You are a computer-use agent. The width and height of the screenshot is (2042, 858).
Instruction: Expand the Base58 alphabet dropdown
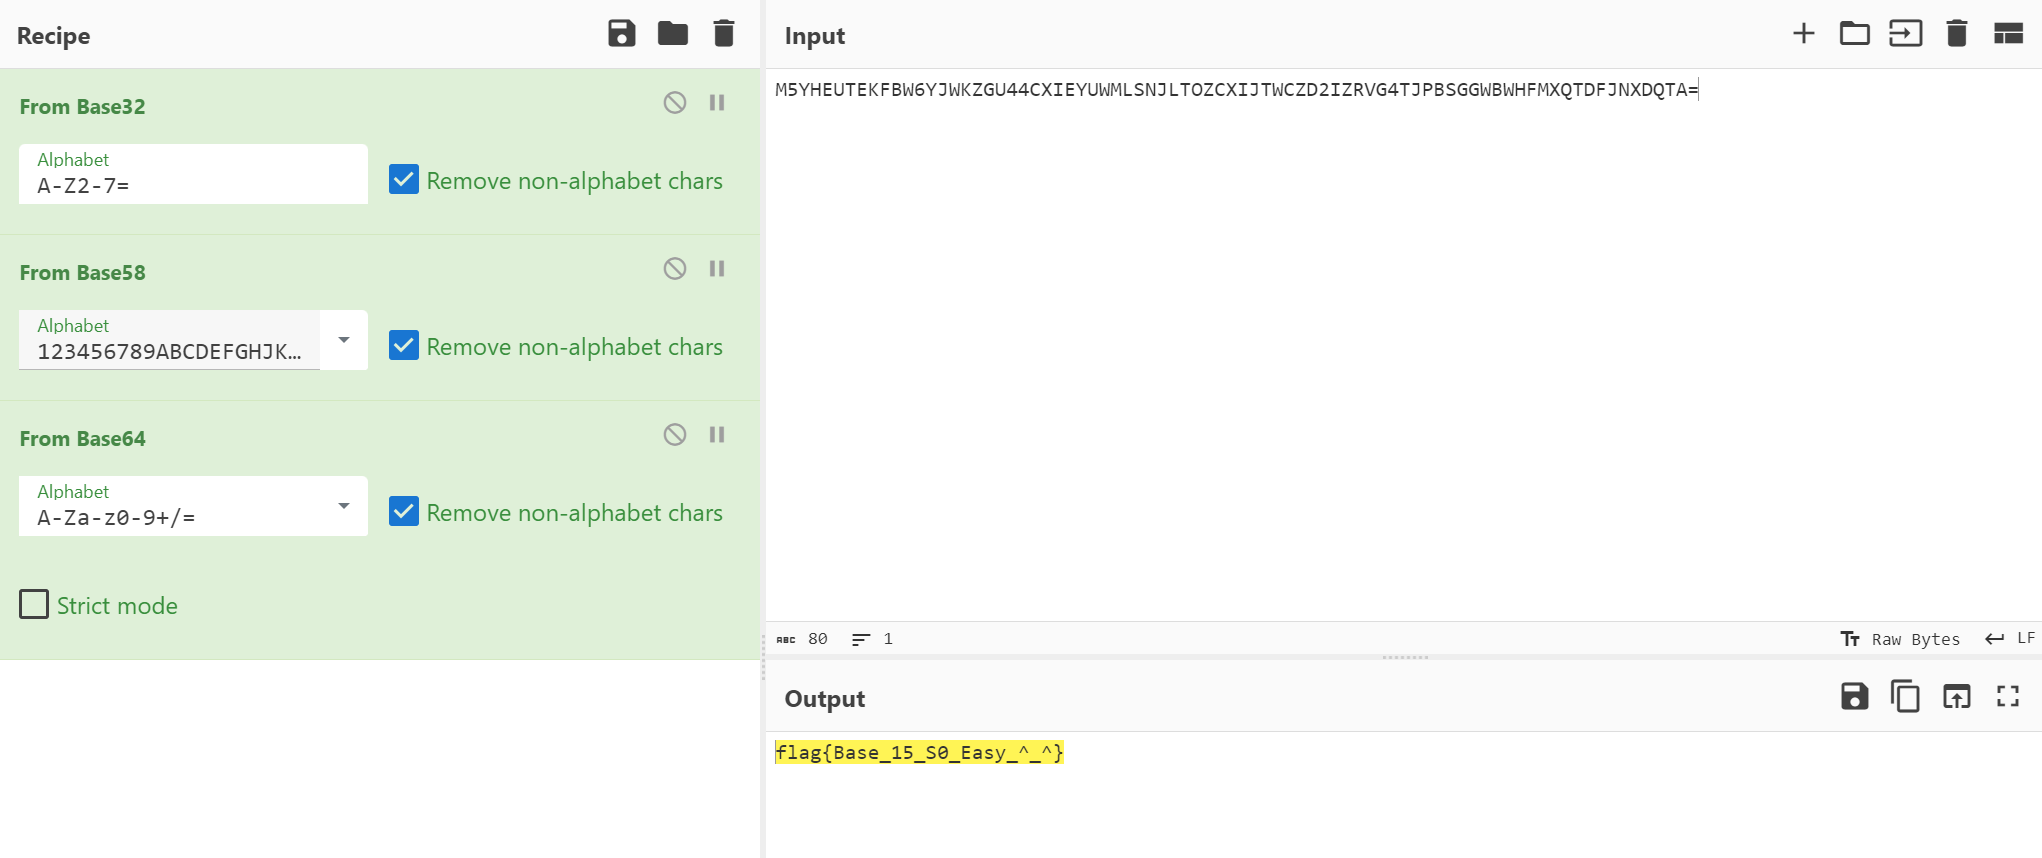click(x=344, y=340)
